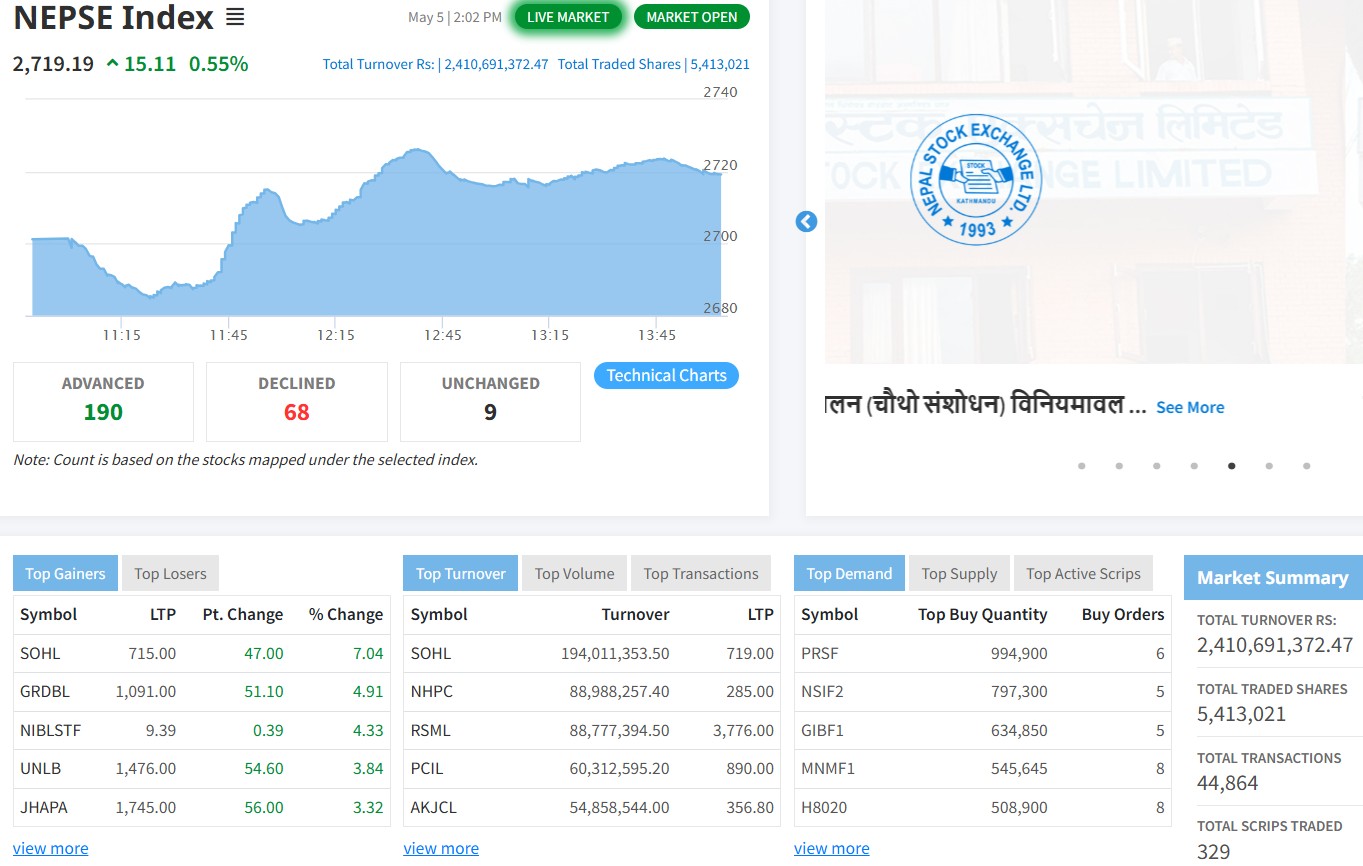Click the LIVE MARKET button
Viewport: 1363px width, 866px height.
568,17
